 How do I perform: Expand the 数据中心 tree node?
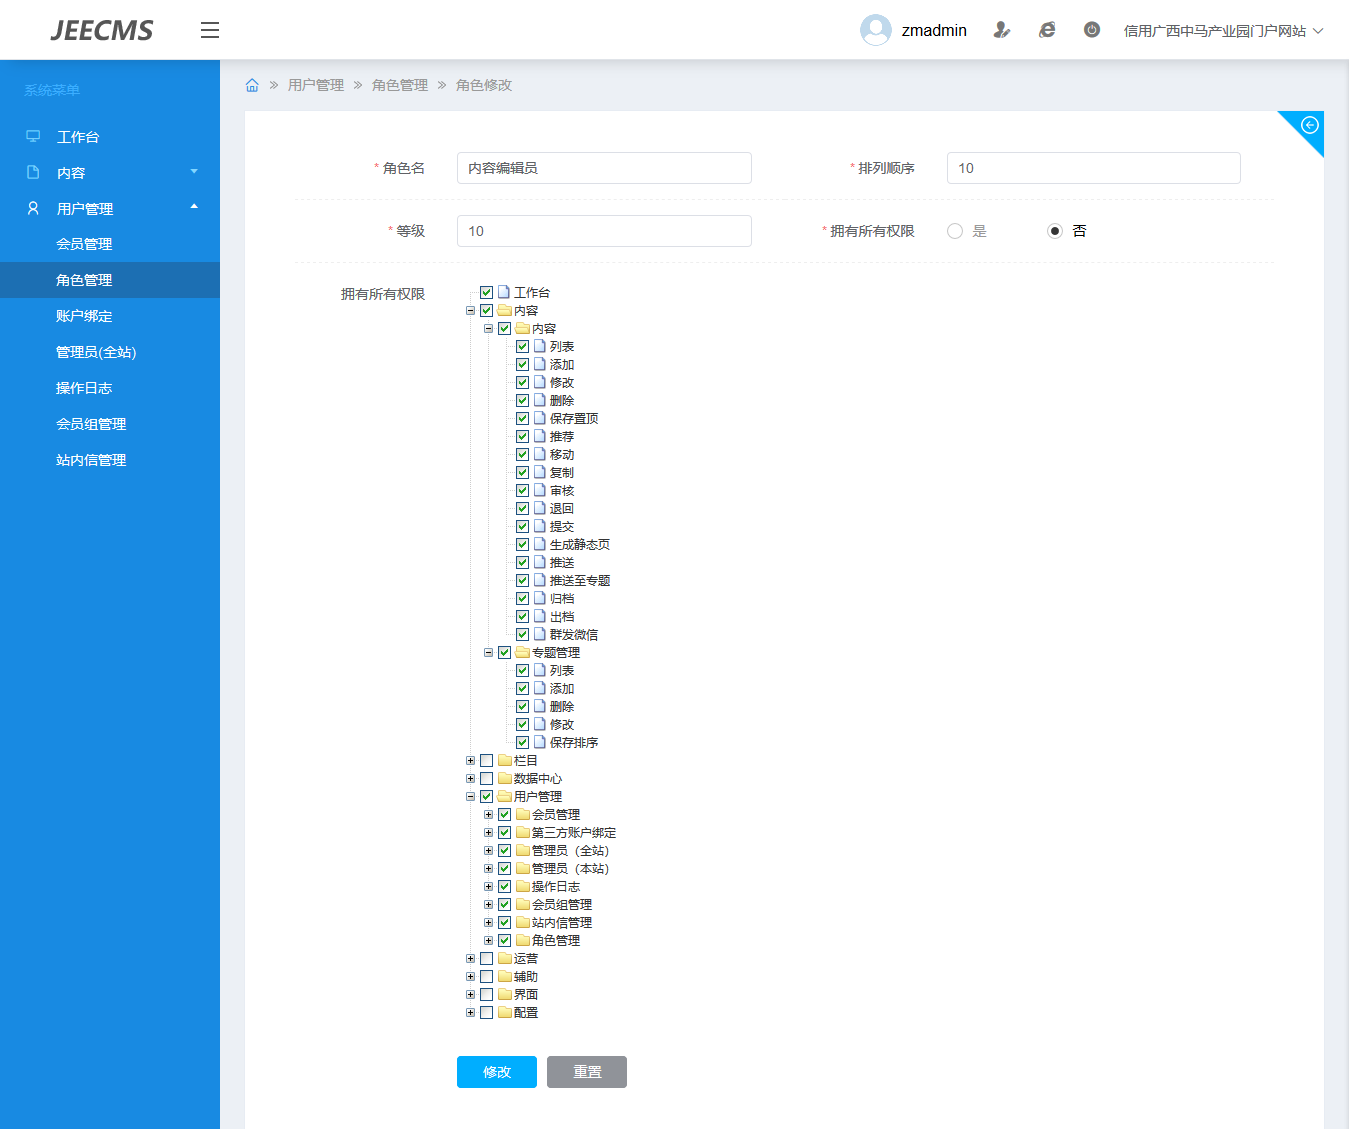pyautogui.click(x=470, y=778)
